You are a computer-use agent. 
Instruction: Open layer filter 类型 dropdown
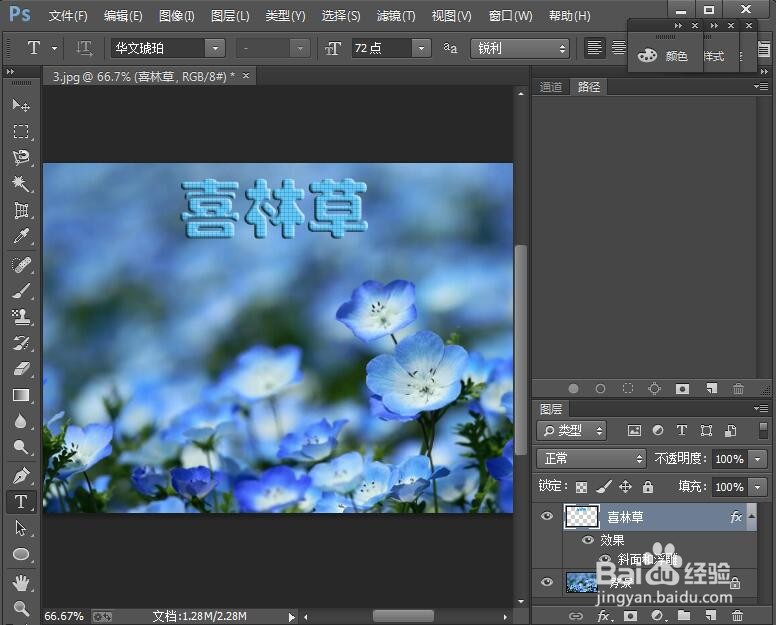[x=571, y=431]
